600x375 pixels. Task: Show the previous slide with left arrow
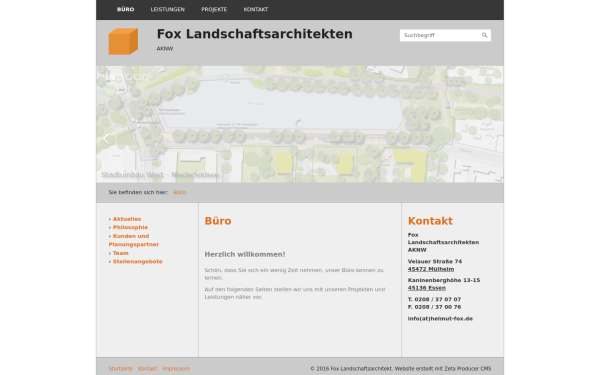point(106,138)
